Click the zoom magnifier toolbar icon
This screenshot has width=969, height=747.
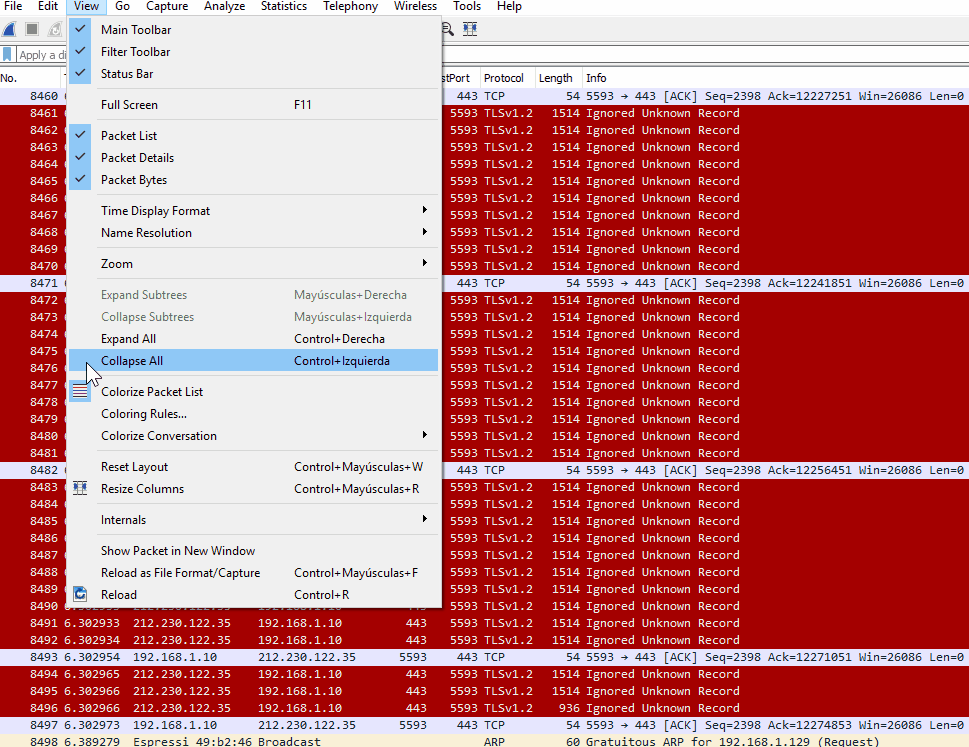(448, 29)
